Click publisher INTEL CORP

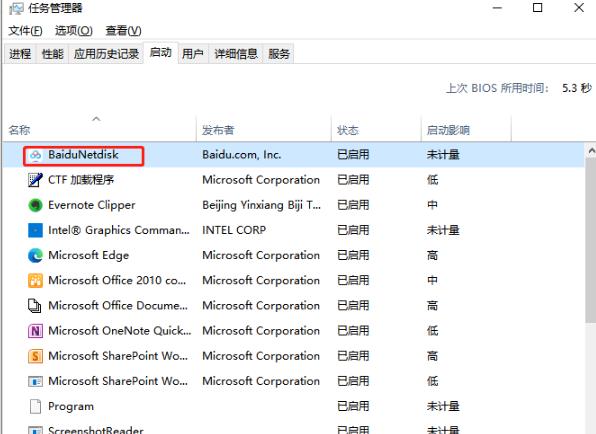(x=234, y=230)
